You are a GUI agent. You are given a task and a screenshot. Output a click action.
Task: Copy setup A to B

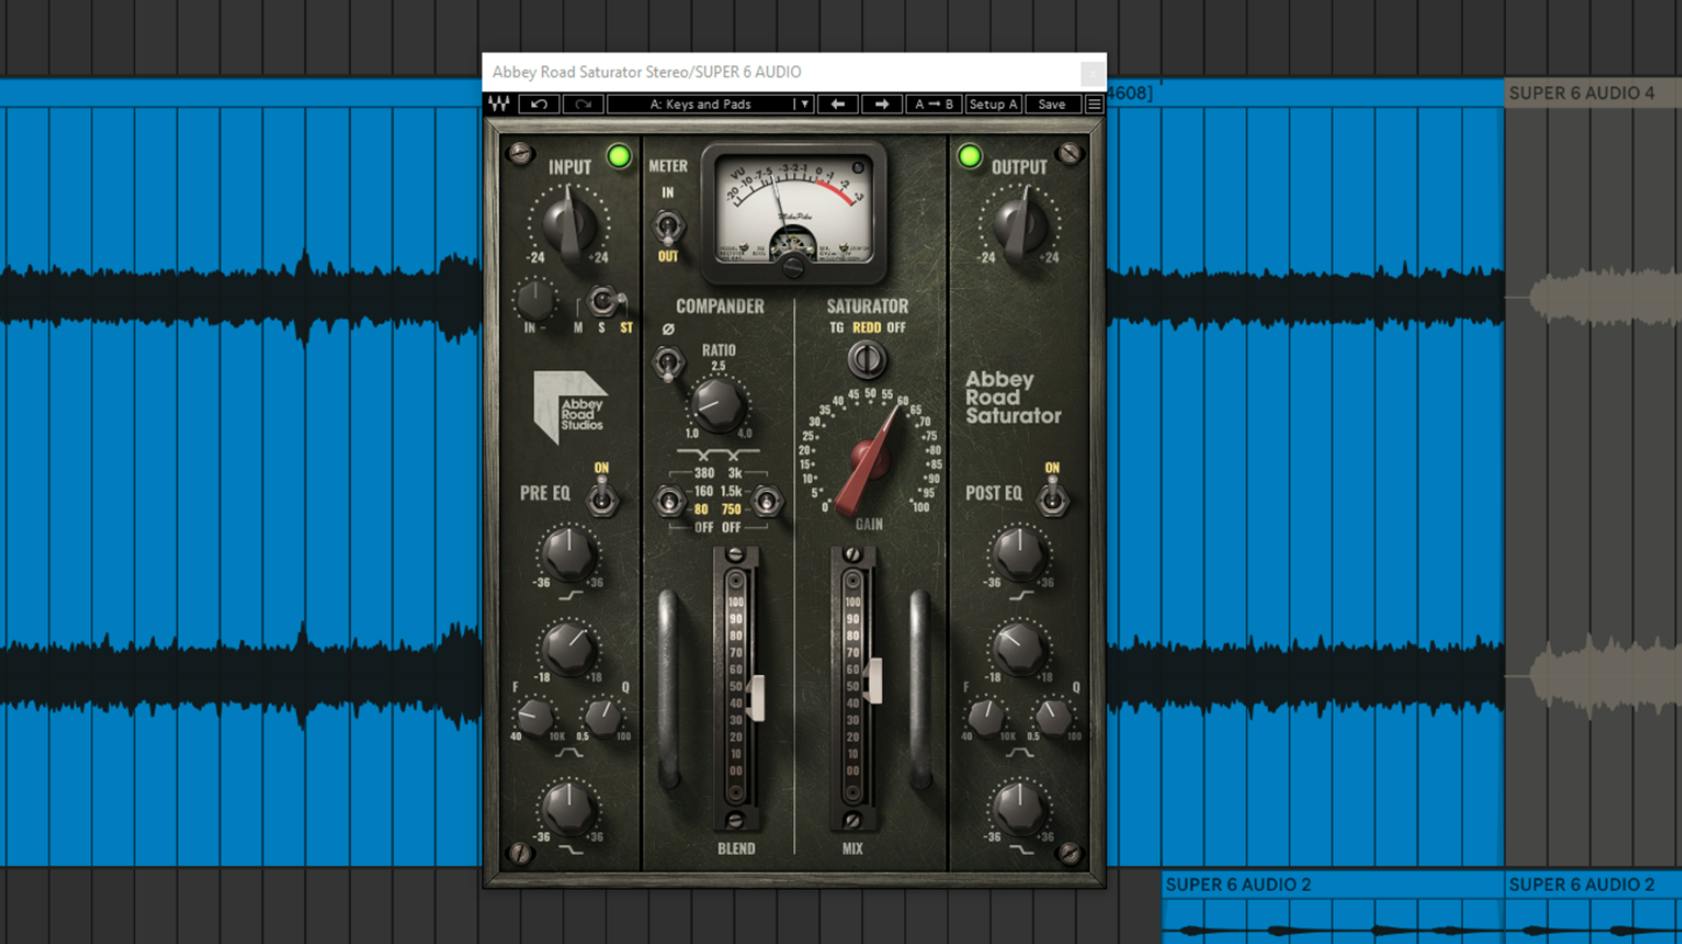click(934, 104)
